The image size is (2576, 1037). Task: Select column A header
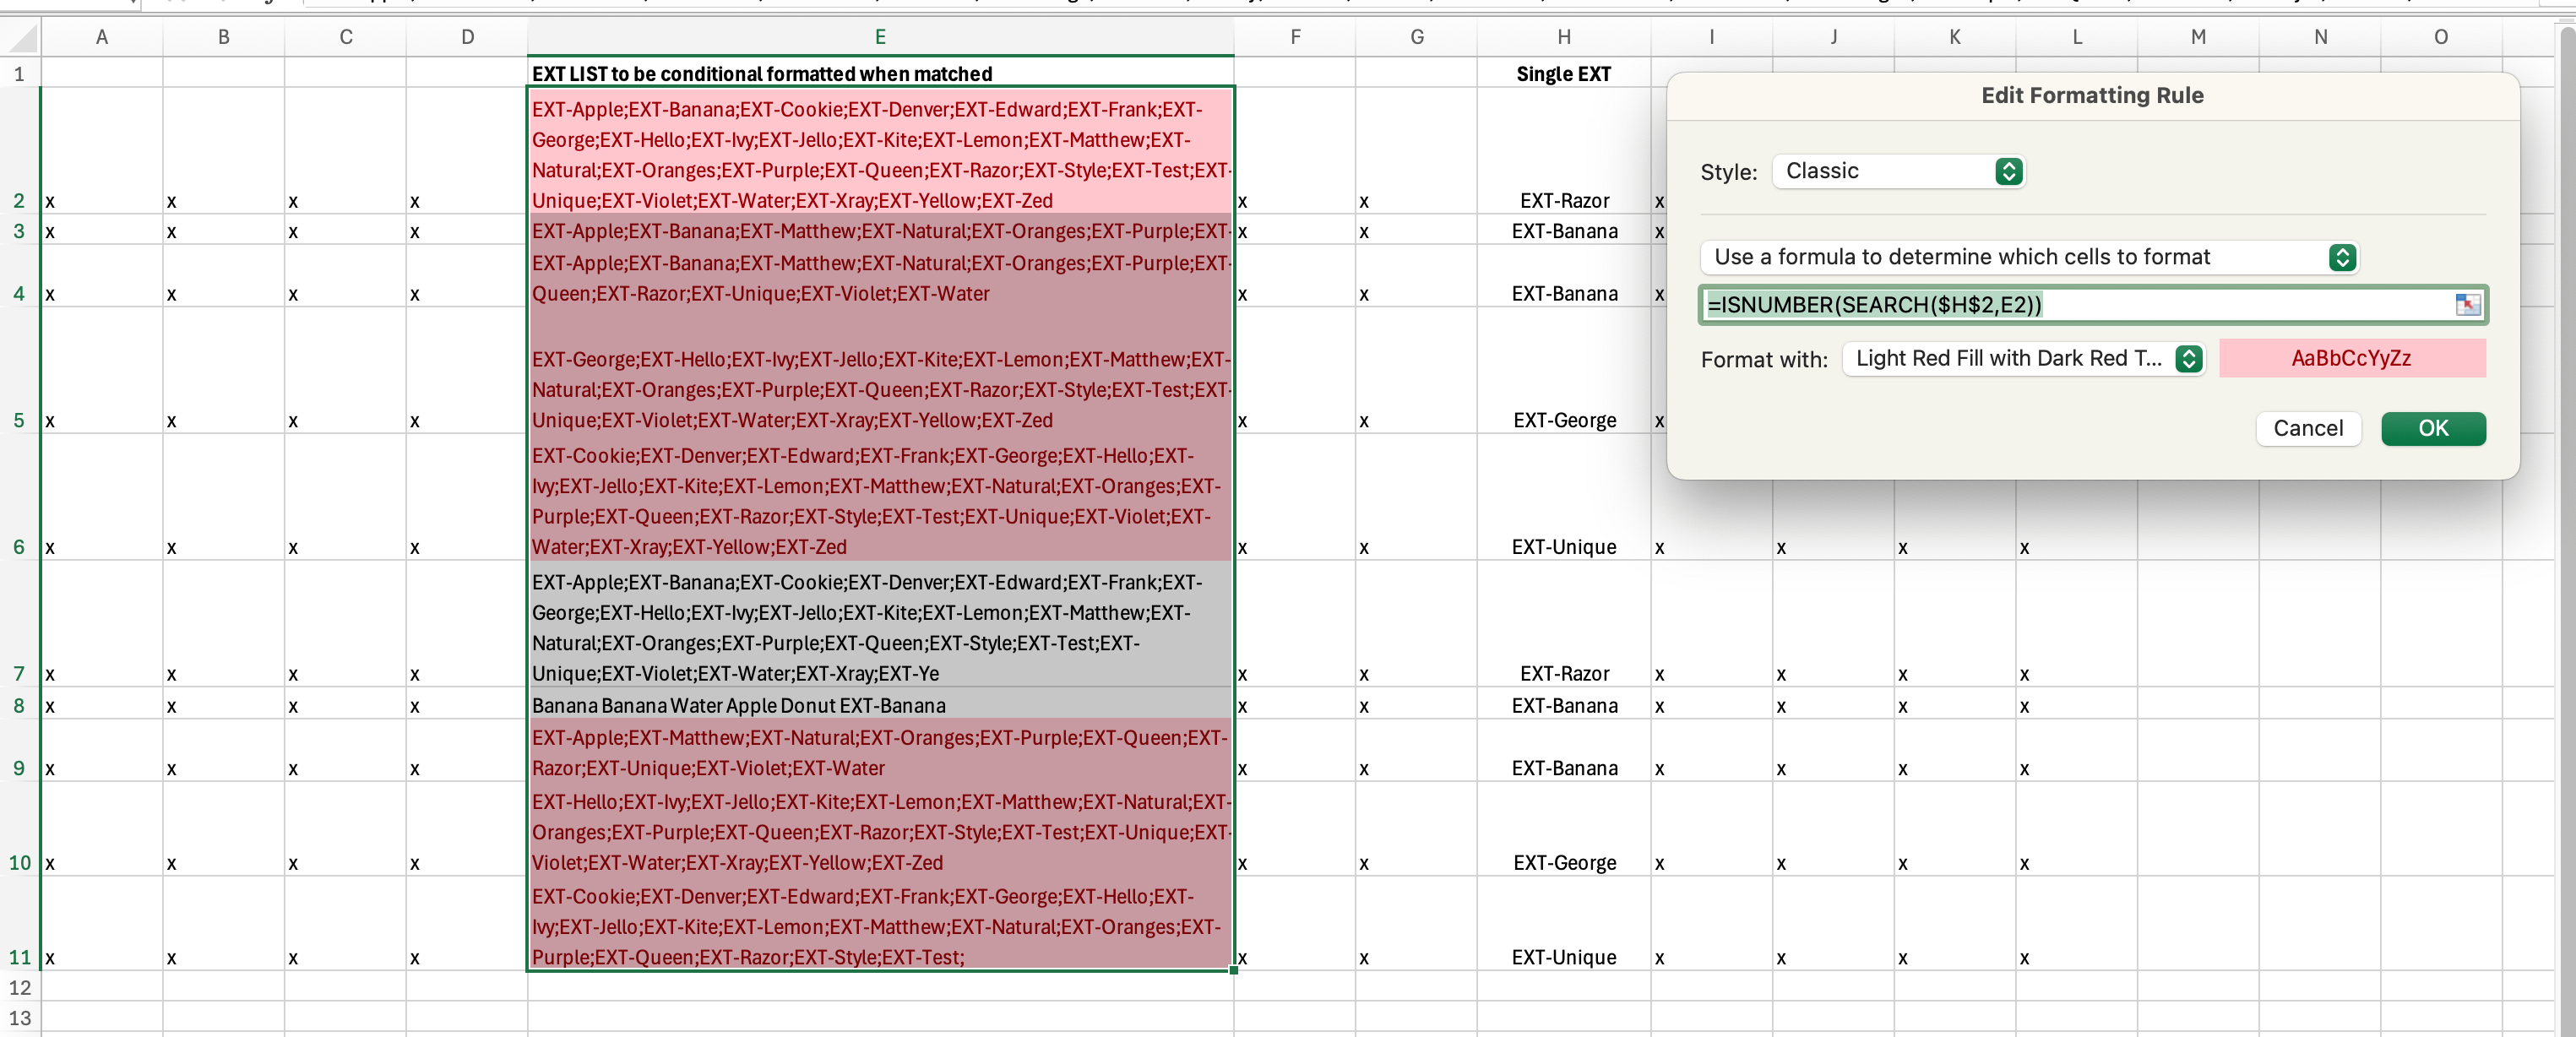pyautogui.click(x=101, y=37)
